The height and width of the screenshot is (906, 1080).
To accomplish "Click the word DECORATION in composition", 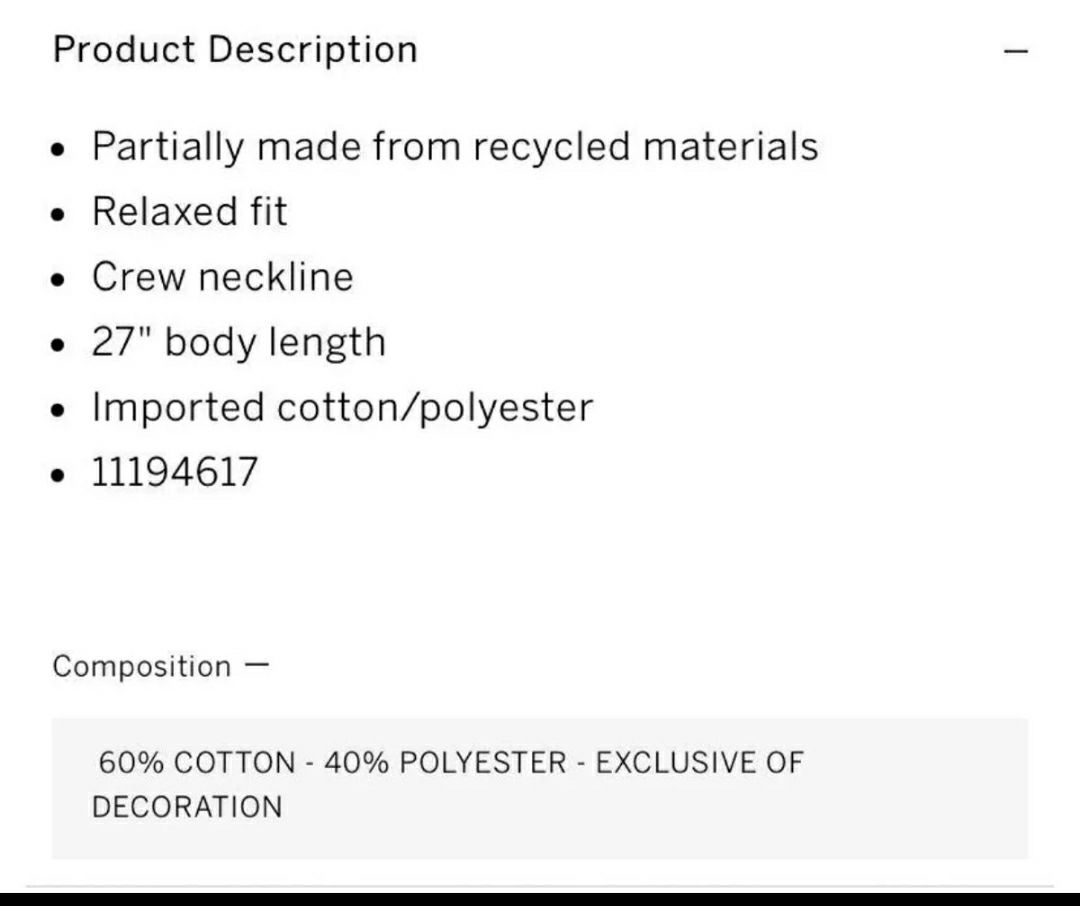I will [x=187, y=807].
